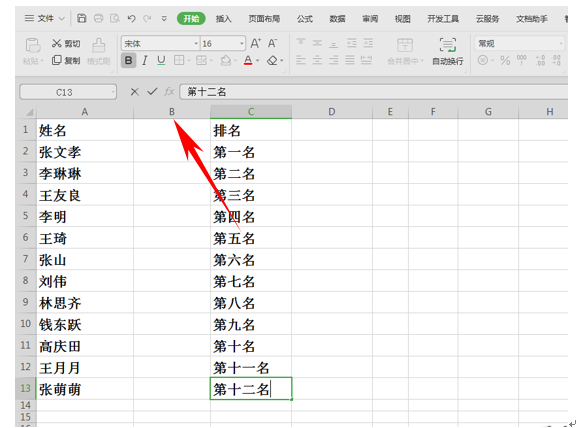The height and width of the screenshot is (428, 579).
Task: Switch to the 插入 tab
Action: (224, 18)
